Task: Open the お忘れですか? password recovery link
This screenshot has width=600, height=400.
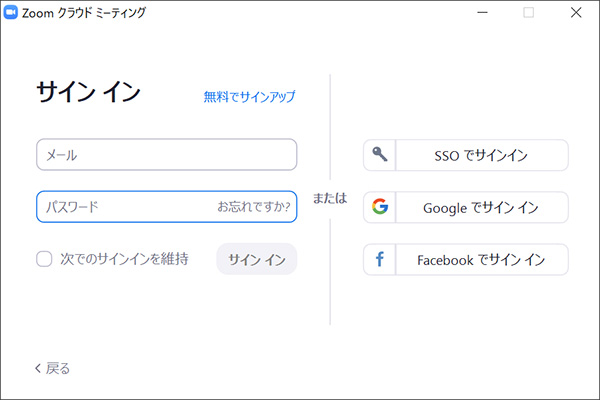Action: (254, 207)
